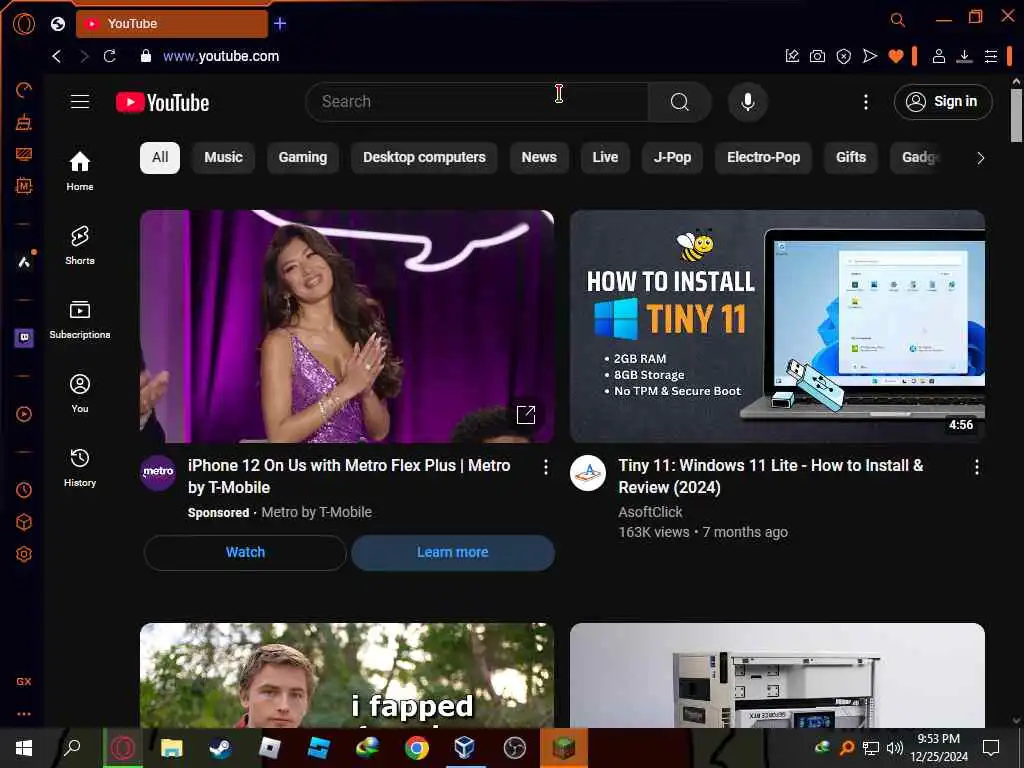Open Windows Start menu
The width and height of the screenshot is (1024, 768).
[24, 748]
